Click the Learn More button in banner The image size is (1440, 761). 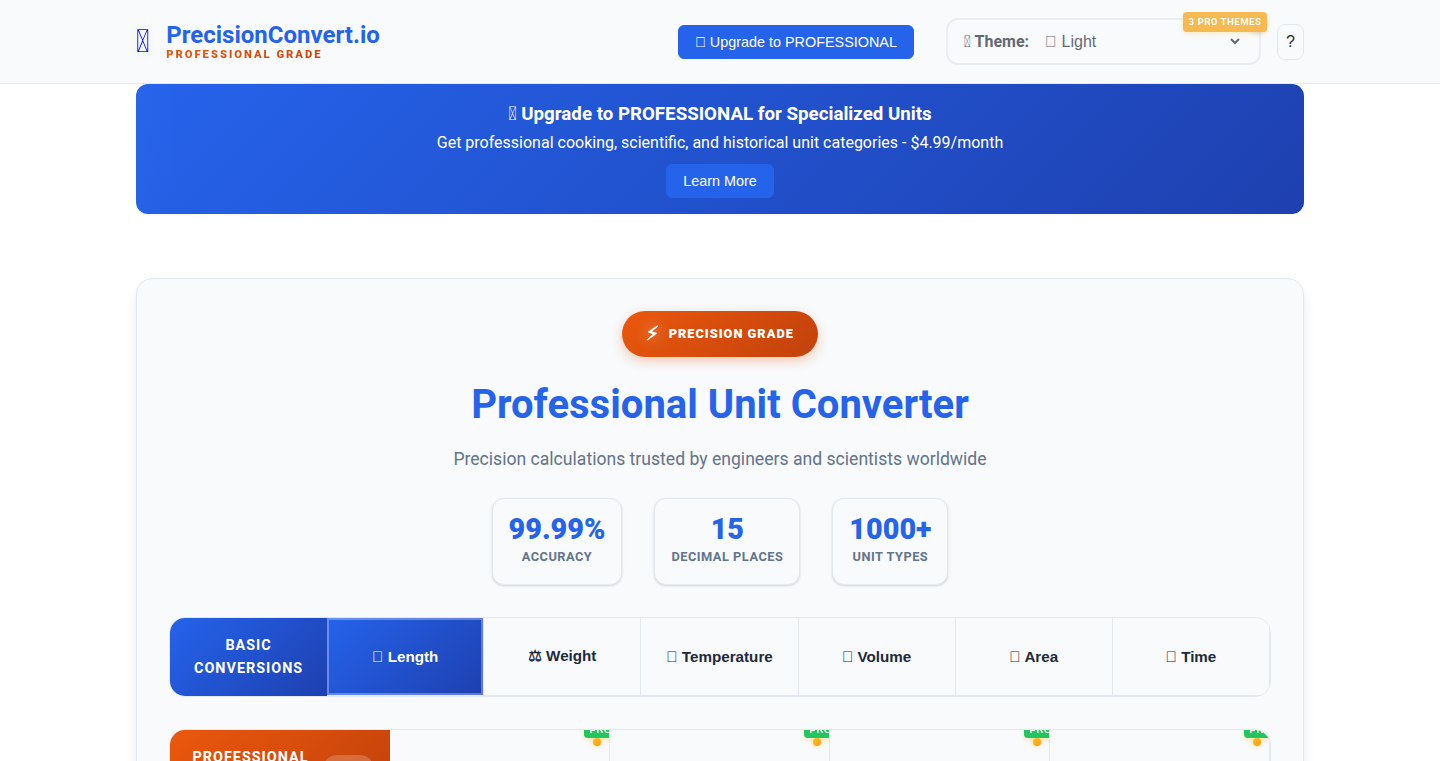pyautogui.click(x=720, y=181)
